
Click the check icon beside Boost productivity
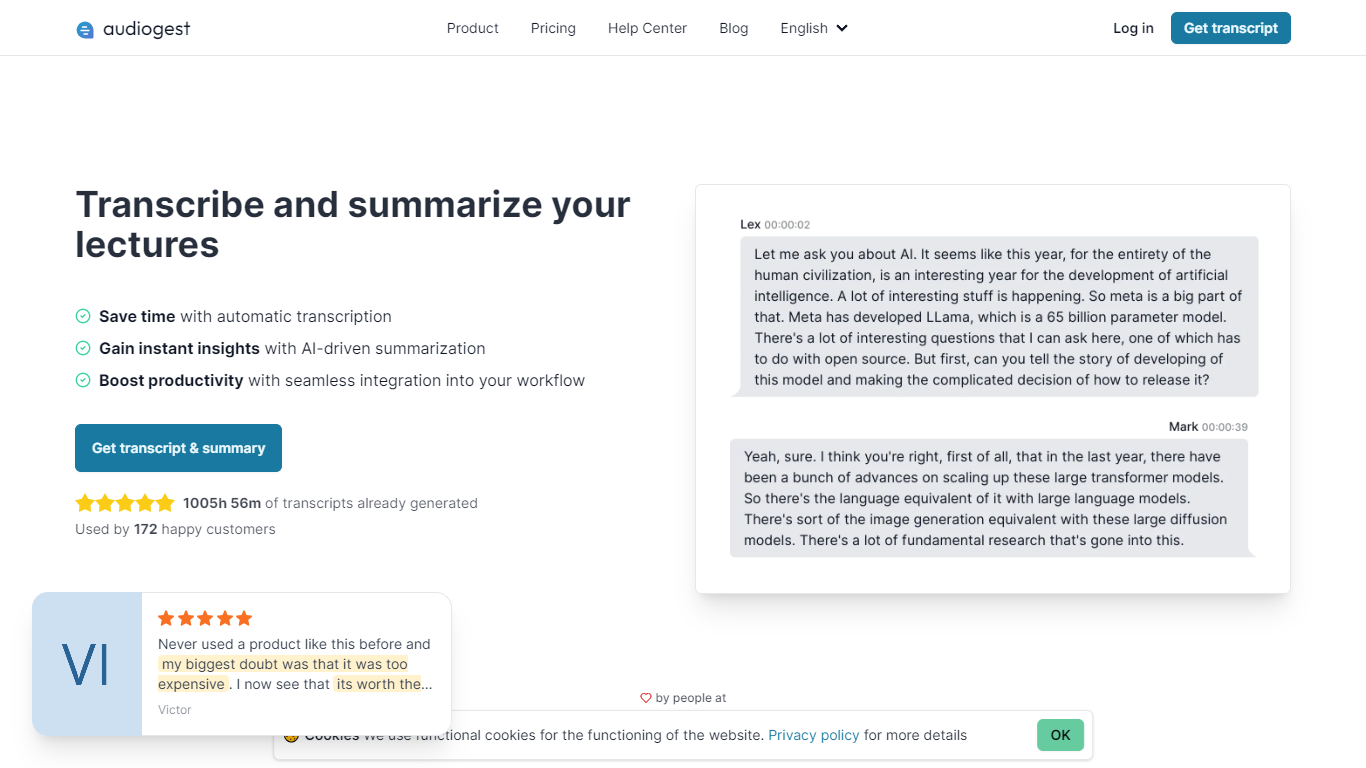83,380
